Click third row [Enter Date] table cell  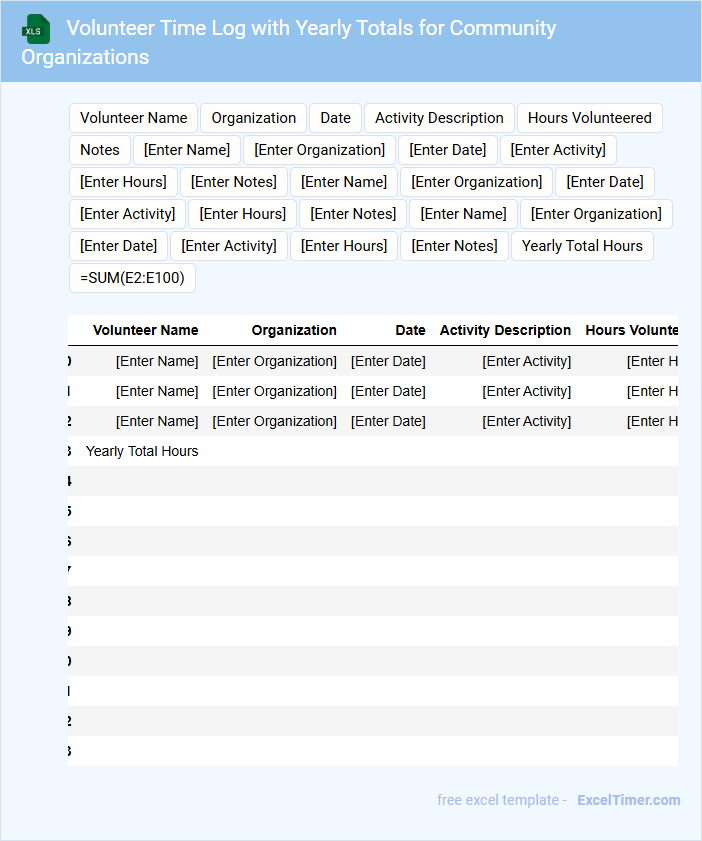388,421
